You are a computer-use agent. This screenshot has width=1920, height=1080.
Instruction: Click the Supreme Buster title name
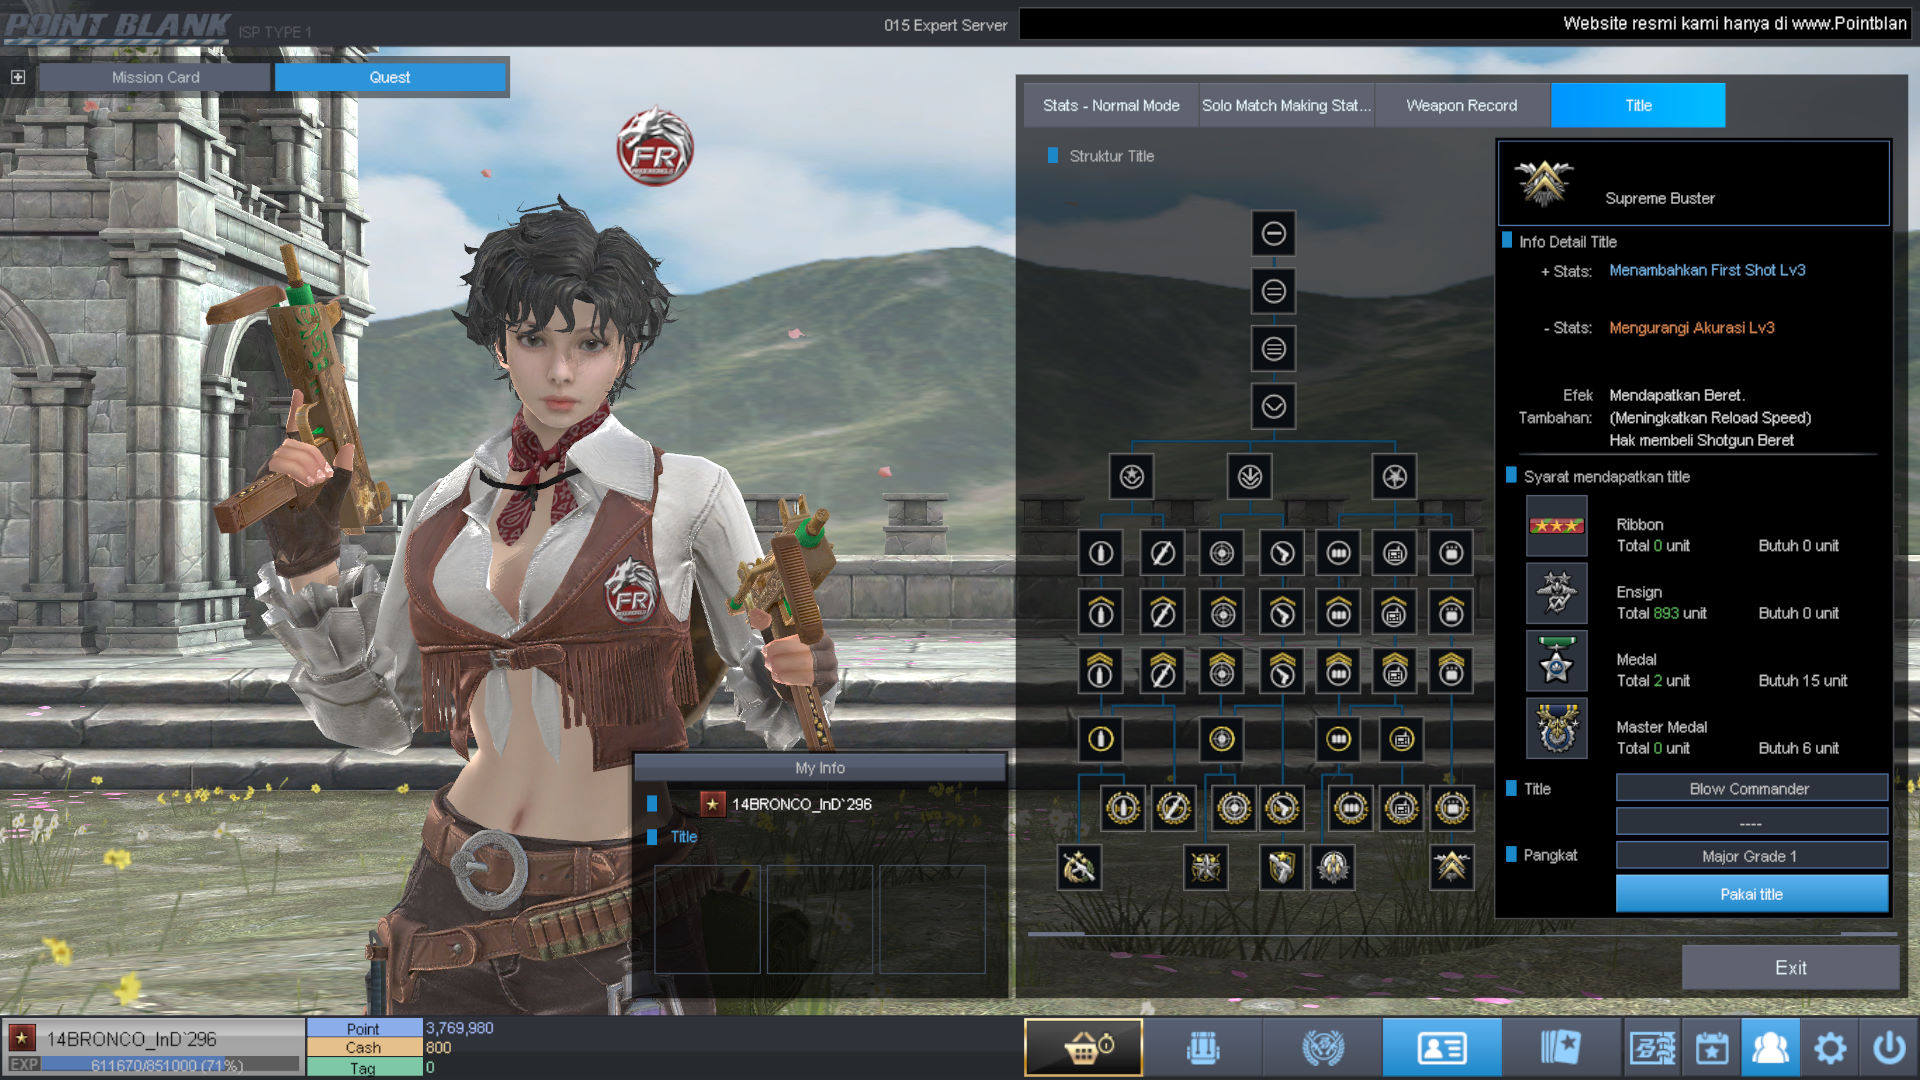pos(1659,198)
